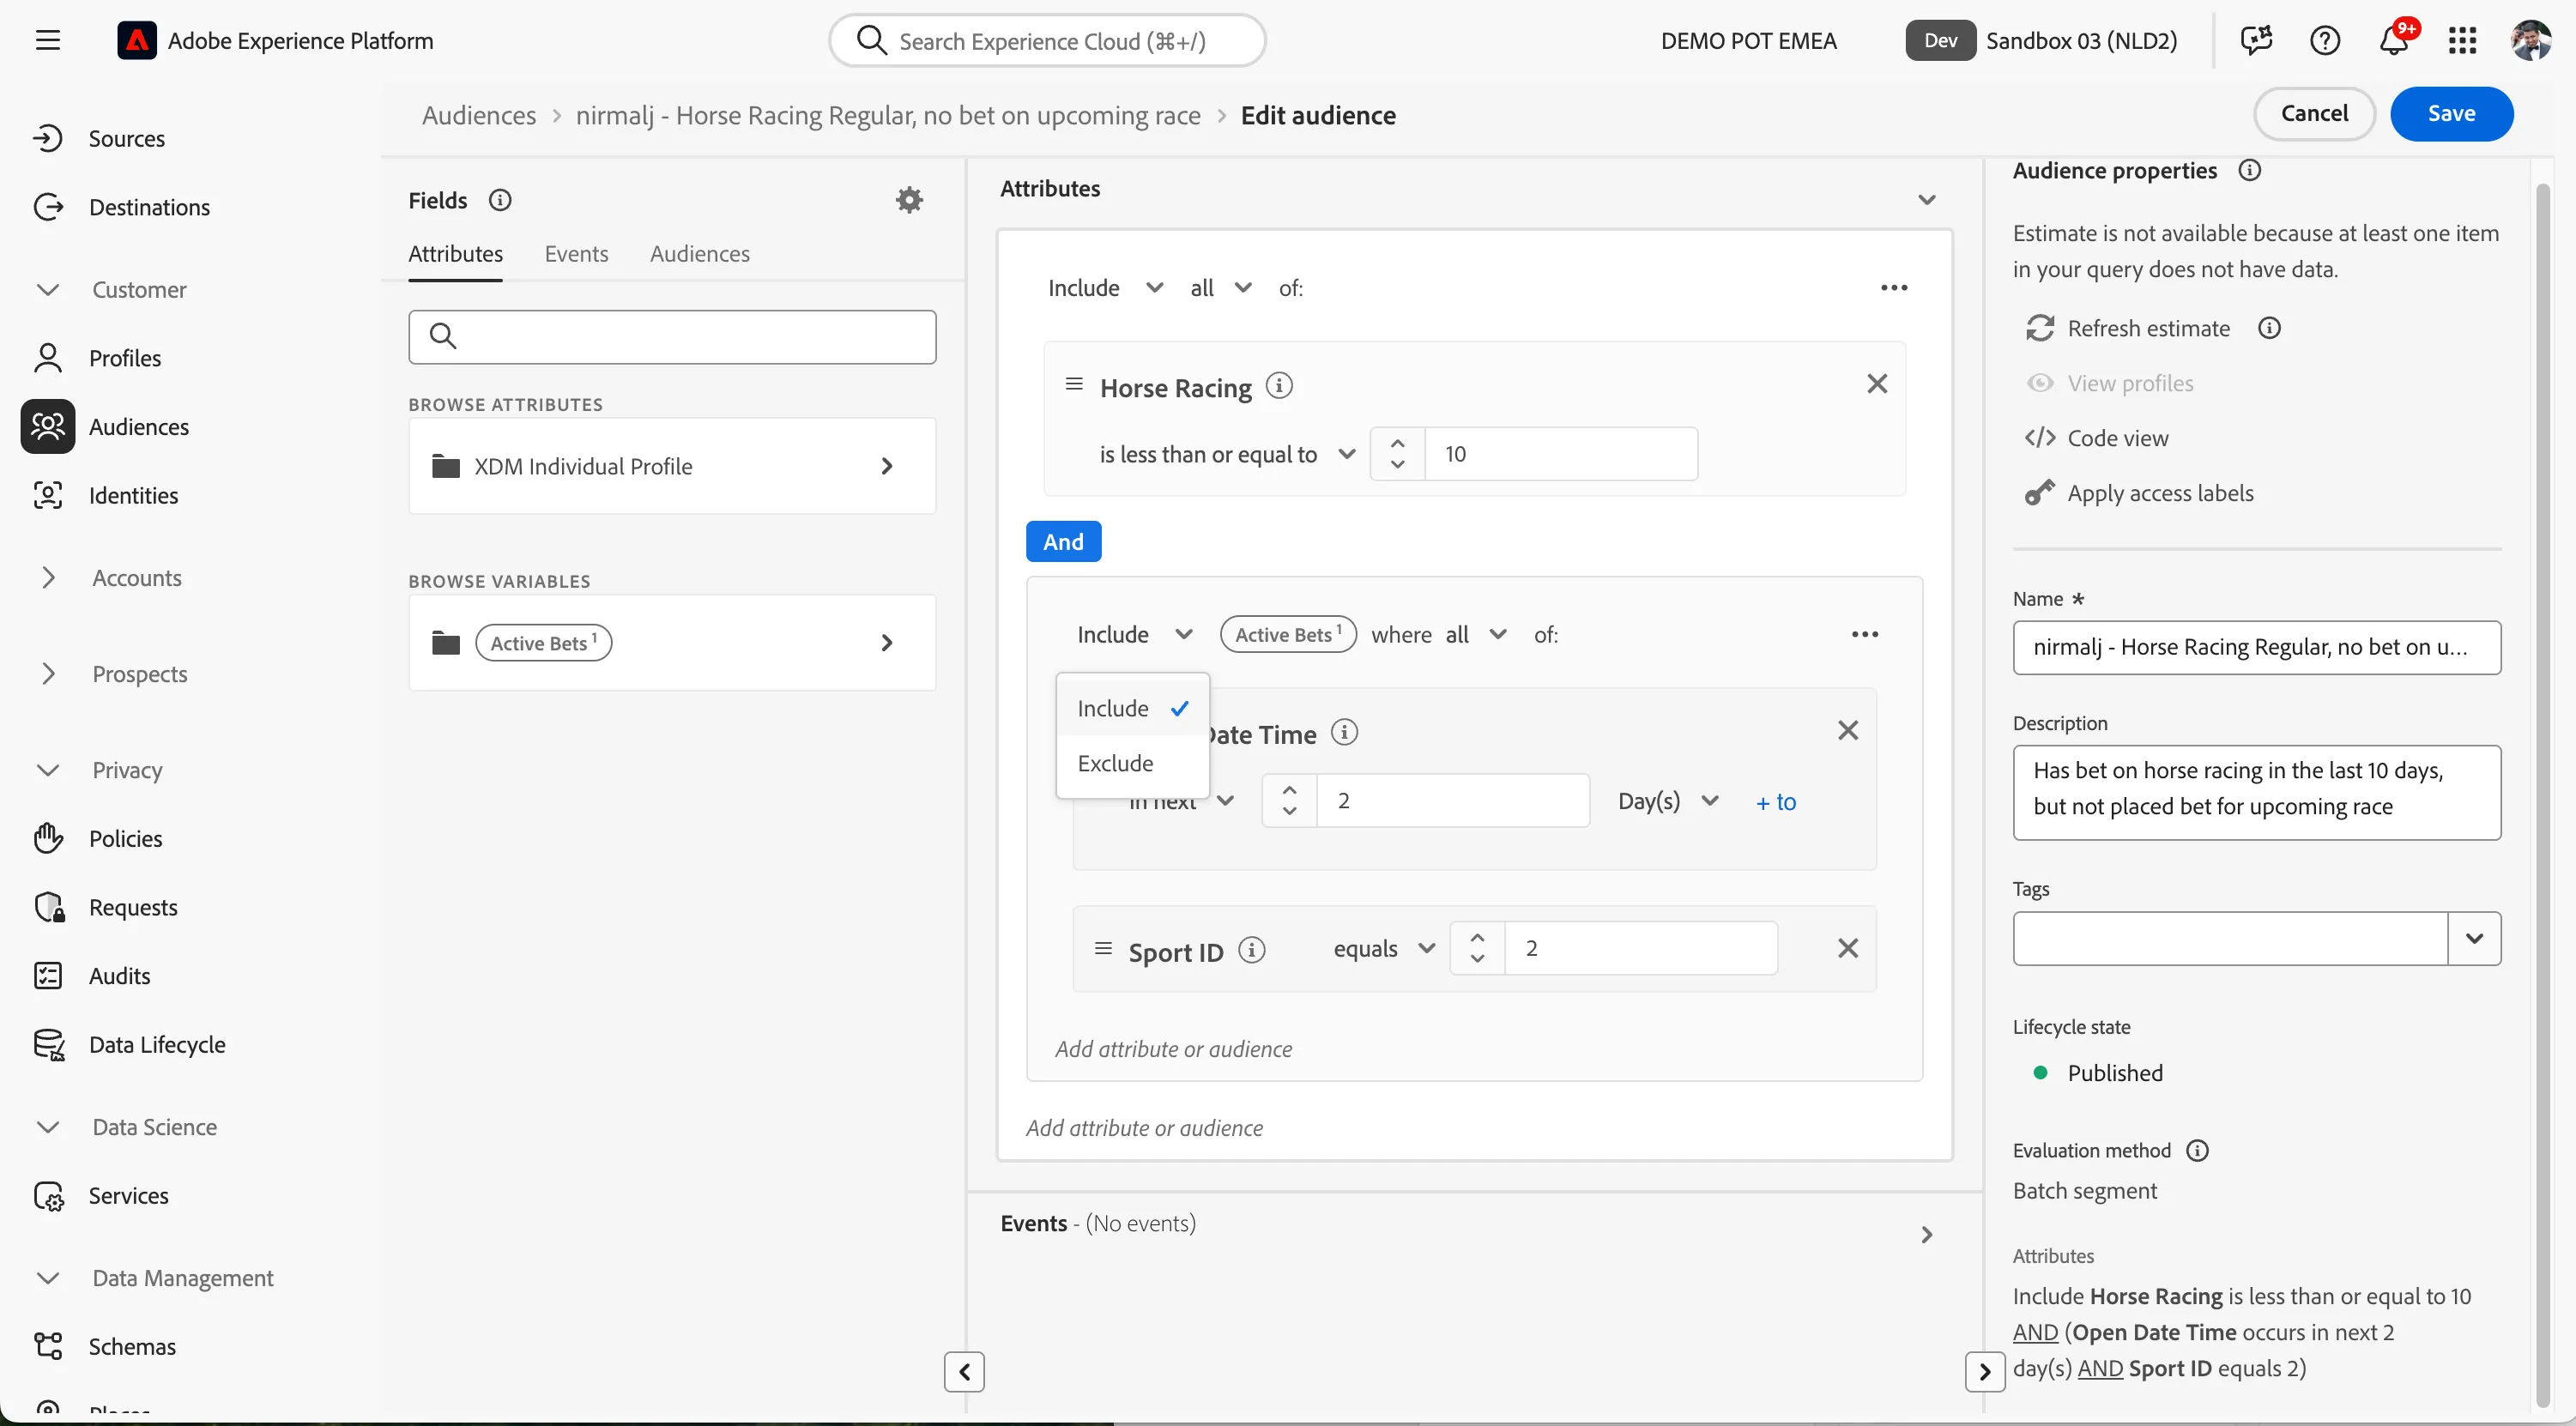Open the hamburger navigation menu
Viewport: 2576px width, 1426px height.
tap(47, 41)
